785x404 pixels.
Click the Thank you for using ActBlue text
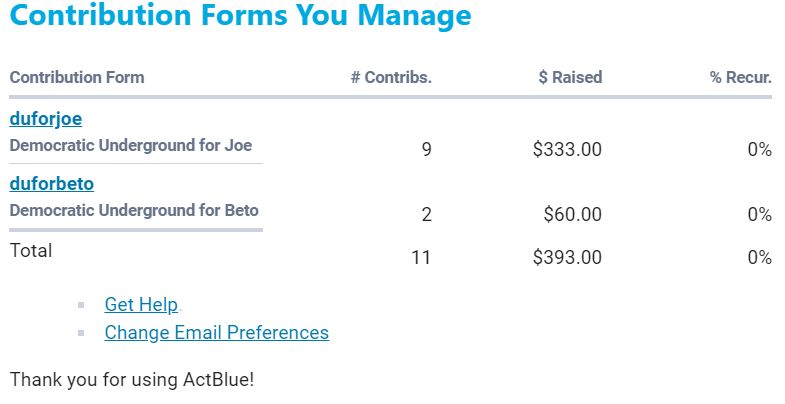click(x=132, y=380)
